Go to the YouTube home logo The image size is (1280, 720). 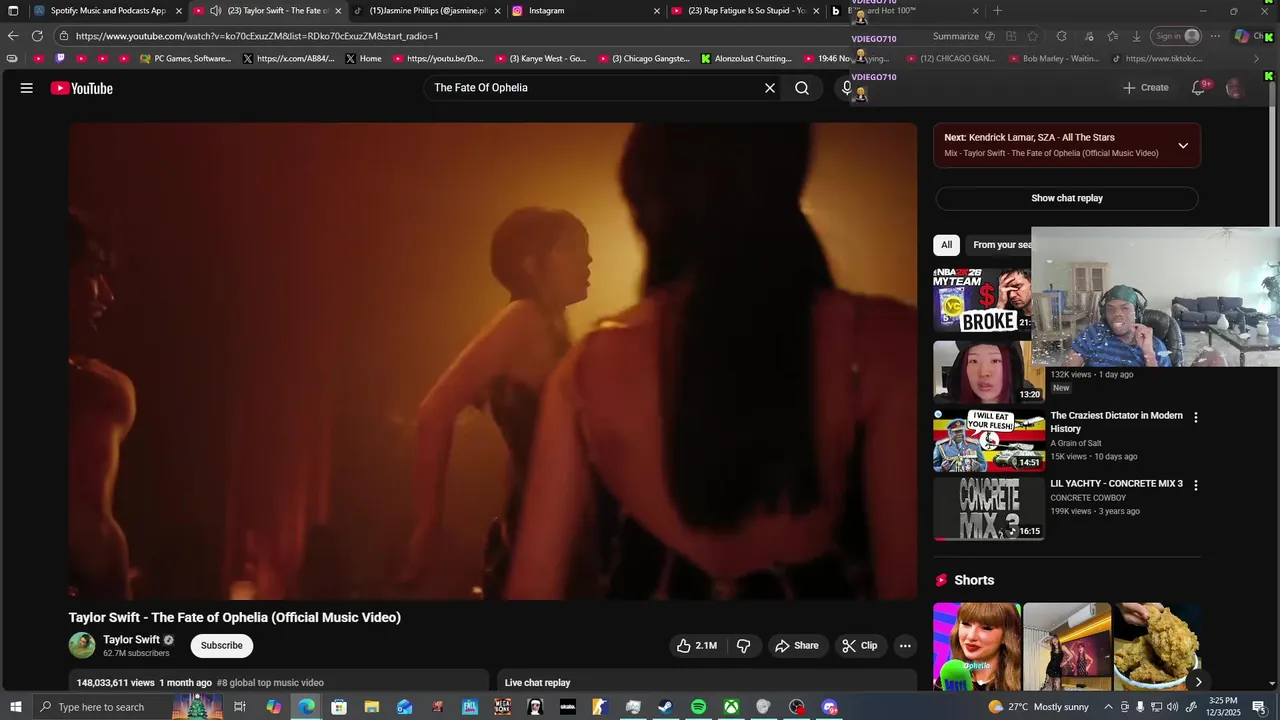82,88
